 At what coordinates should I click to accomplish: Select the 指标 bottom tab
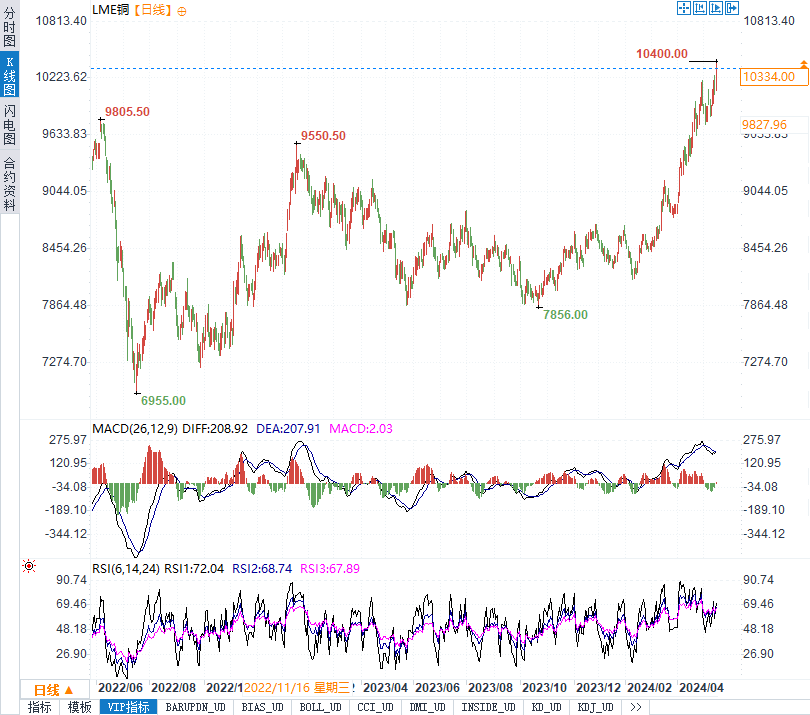coord(40,707)
